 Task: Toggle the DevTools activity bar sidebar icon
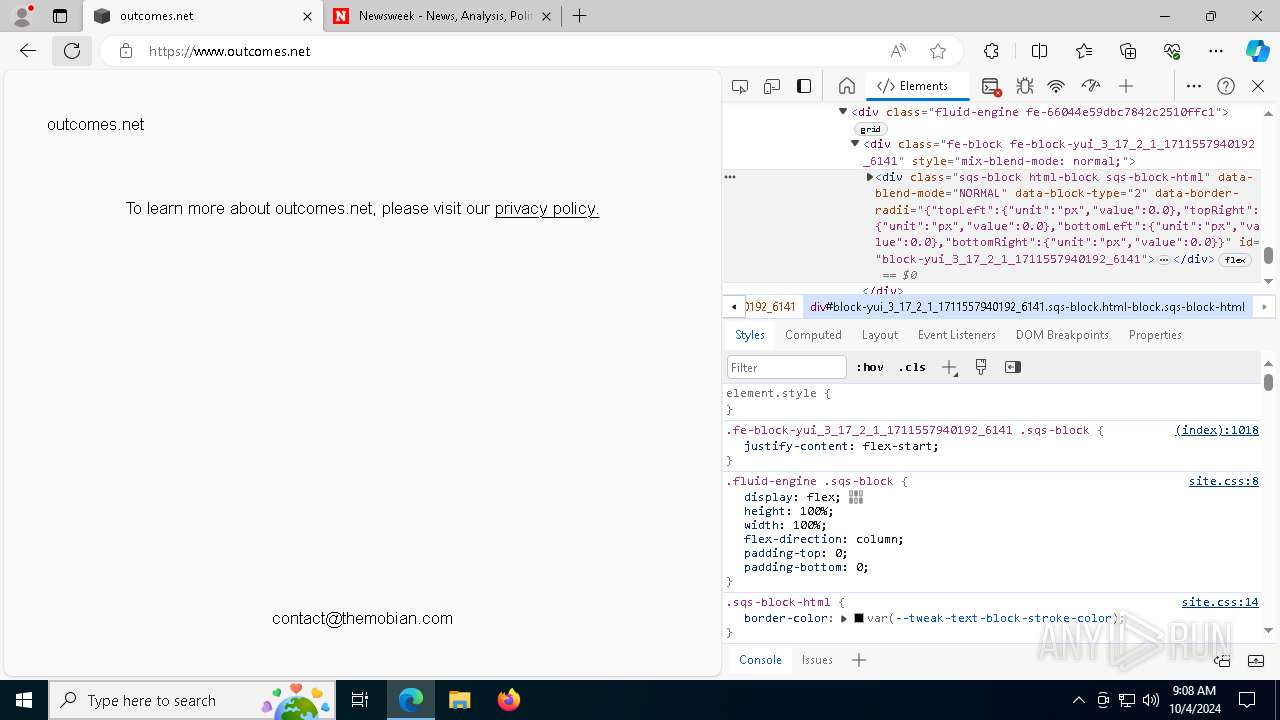804,86
